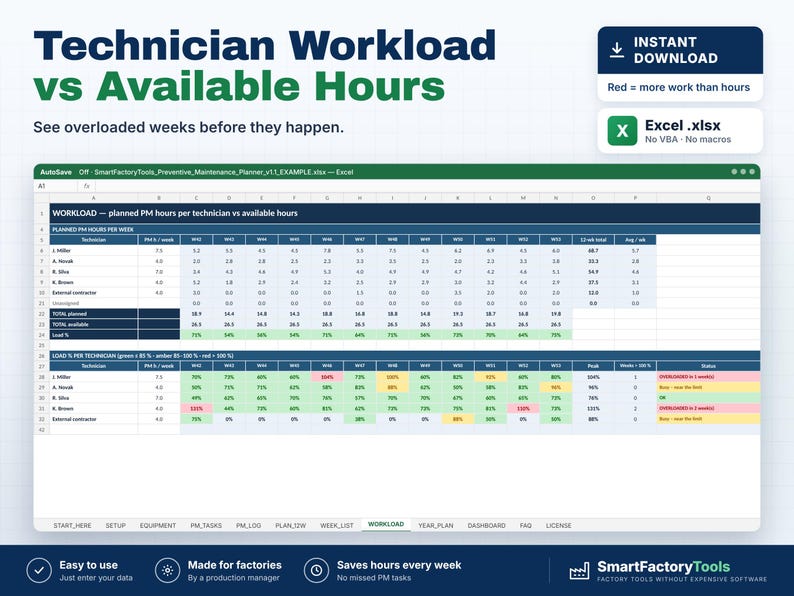Open the EQUIPMENT sheet tab
The width and height of the screenshot is (794, 596).
(158, 526)
